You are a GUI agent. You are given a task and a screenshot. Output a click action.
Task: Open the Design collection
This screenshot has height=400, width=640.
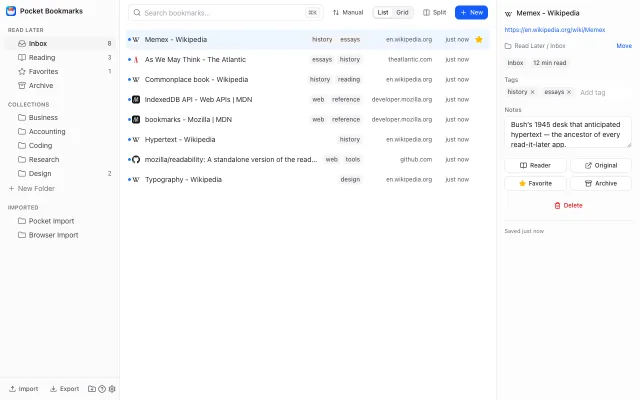60,173
